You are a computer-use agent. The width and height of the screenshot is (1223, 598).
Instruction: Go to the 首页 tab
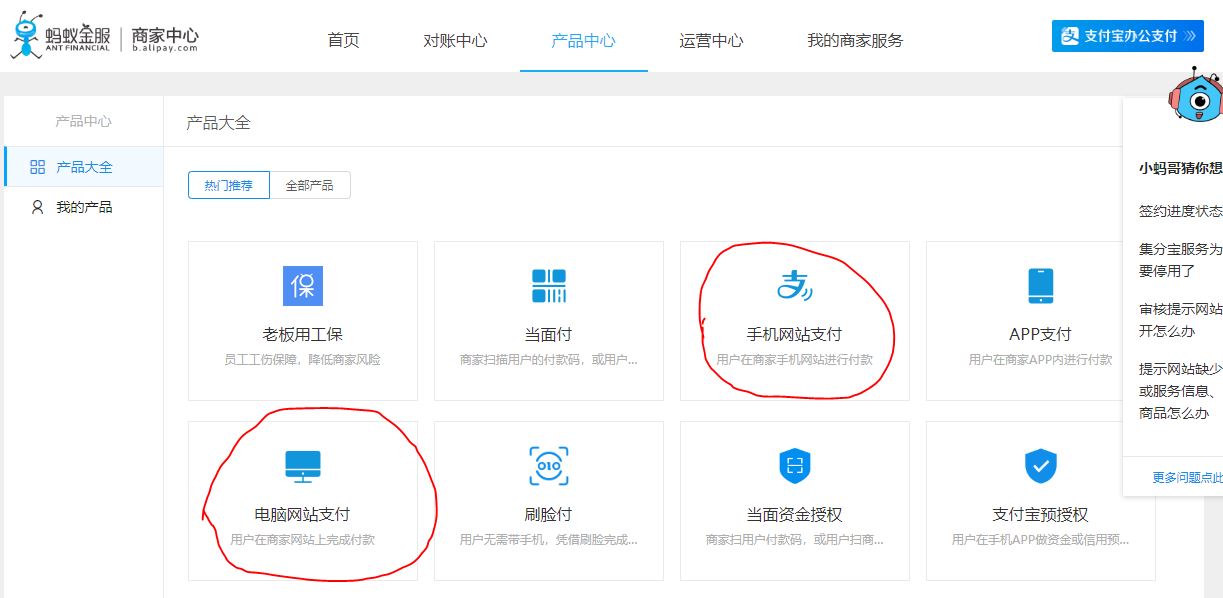[x=343, y=40]
